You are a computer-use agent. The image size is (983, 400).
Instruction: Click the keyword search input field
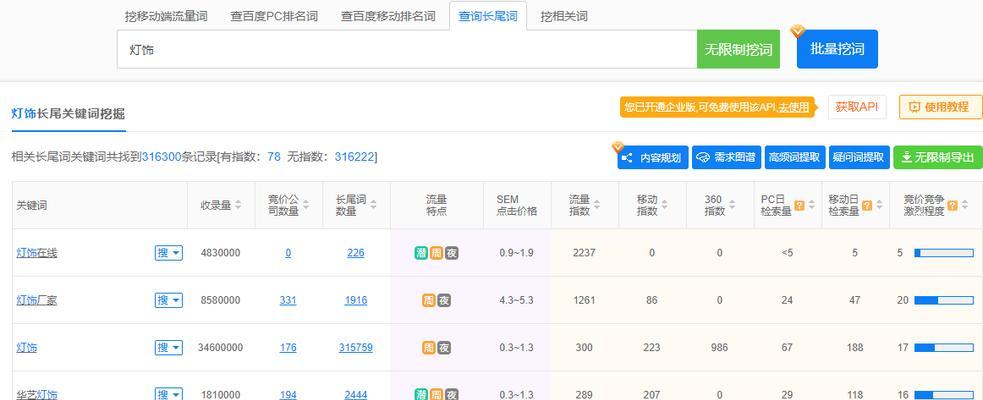pos(407,49)
